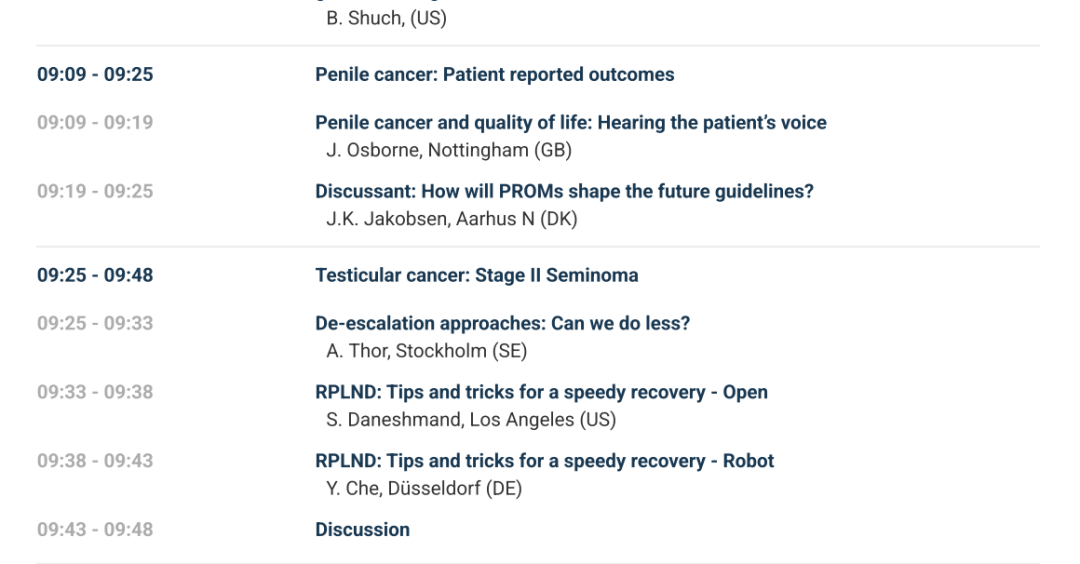Viewport: 1080px width, 564px height.
Task: Select speaker Y. Che, Düsseldorf (DE)
Action: coord(424,489)
